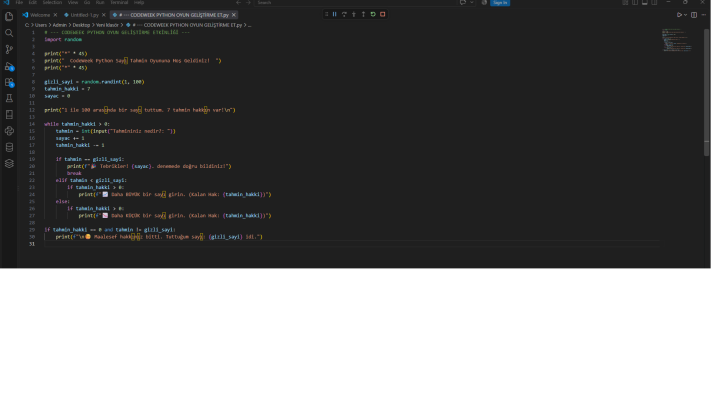Open the Run menu
Screen dimensions: 711x400
pyautogui.click(x=100, y=3)
